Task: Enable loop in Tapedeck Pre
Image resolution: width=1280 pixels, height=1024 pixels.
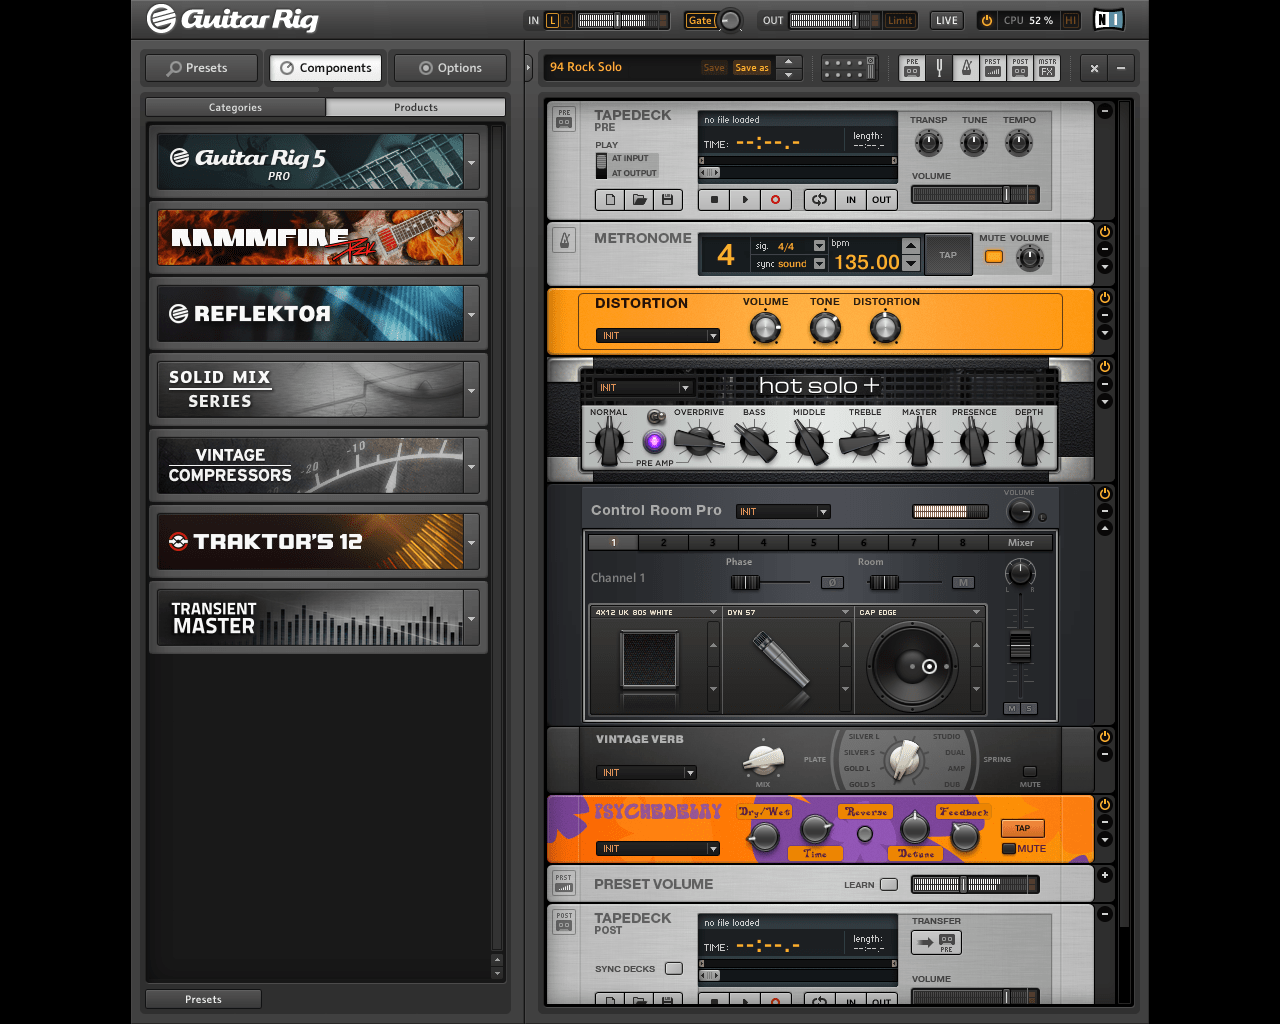Action: [x=819, y=200]
